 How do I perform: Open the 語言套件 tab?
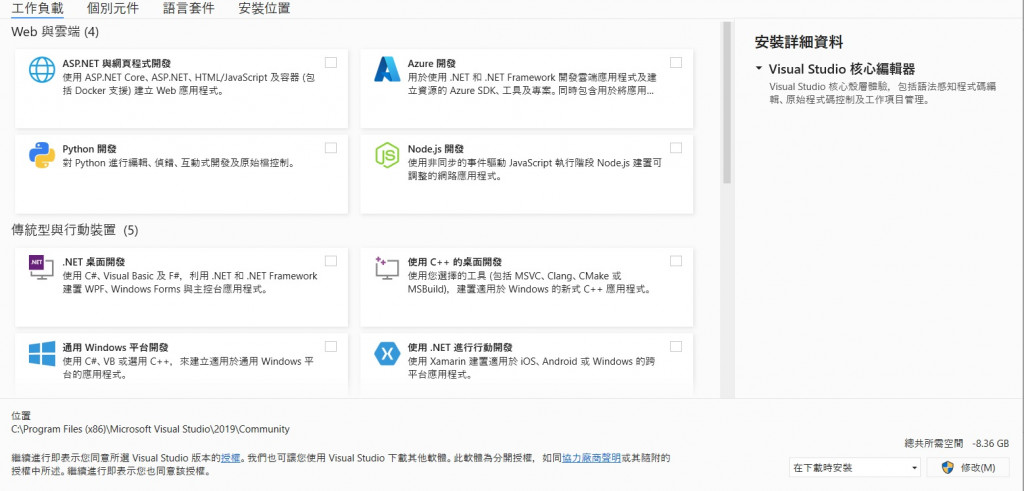point(189,8)
